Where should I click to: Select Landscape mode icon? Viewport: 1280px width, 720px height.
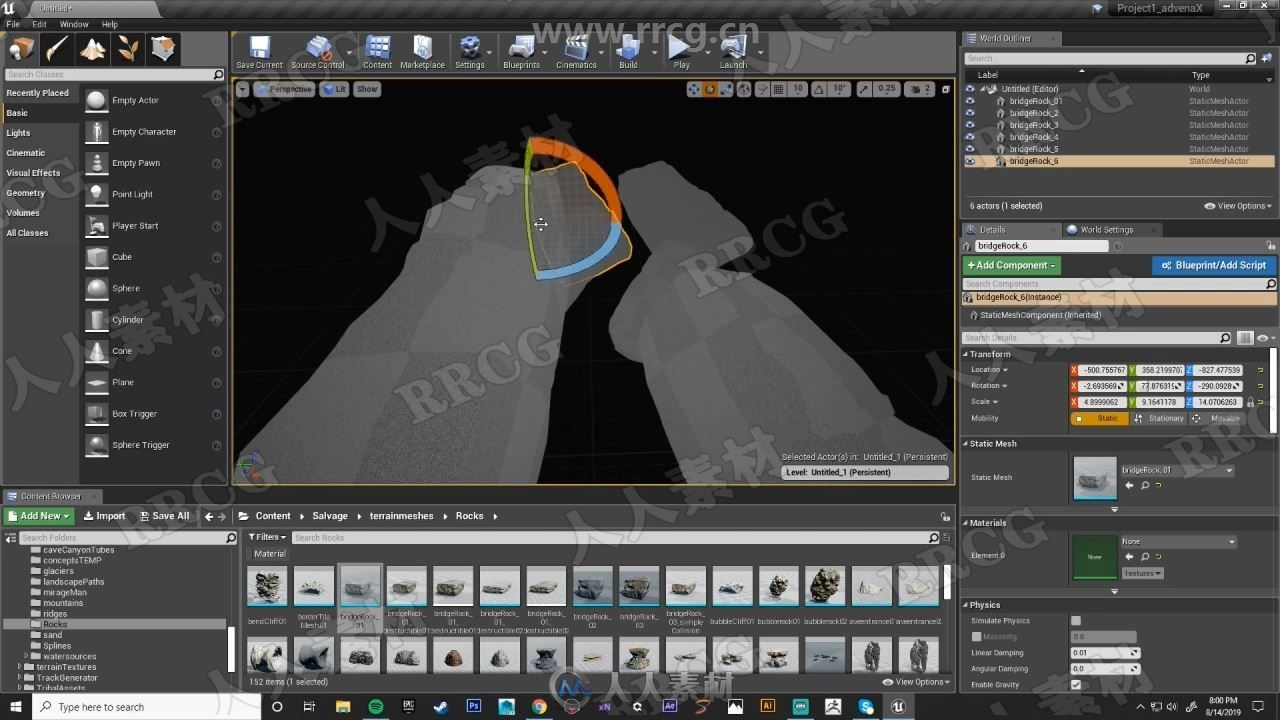pos(93,49)
